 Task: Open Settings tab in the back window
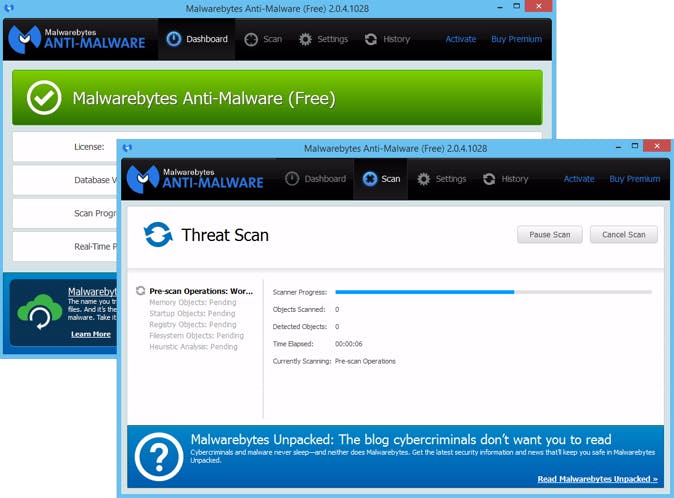pyautogui.click(x=323, y=39)
